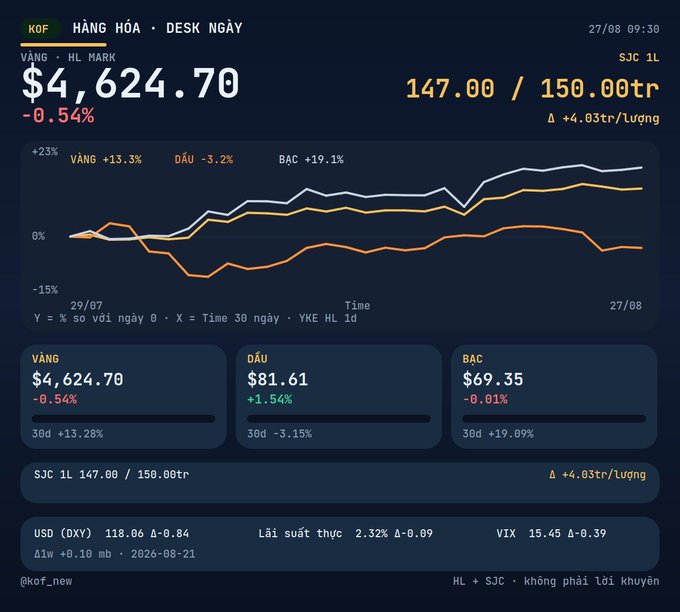Click the SJC 1L label top right
680x612 pixels.
pos(639,57)
